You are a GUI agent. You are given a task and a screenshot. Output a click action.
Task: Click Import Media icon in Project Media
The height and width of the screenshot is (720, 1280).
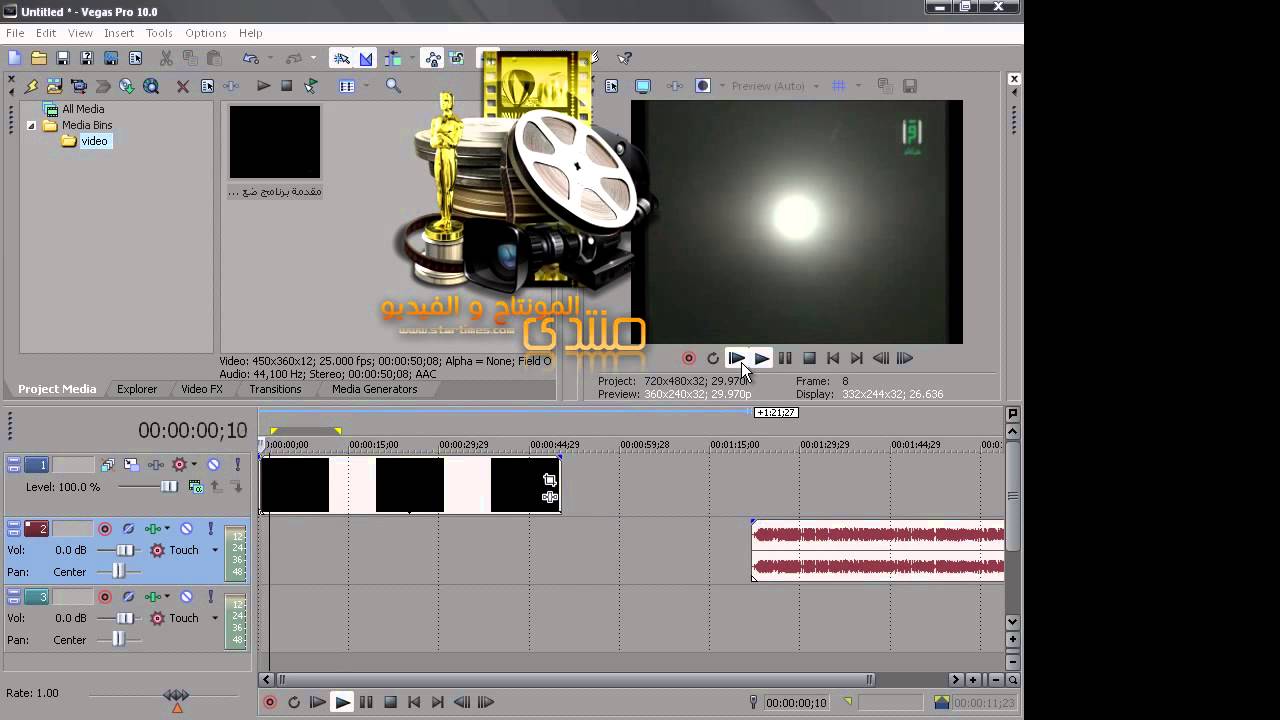55,86
